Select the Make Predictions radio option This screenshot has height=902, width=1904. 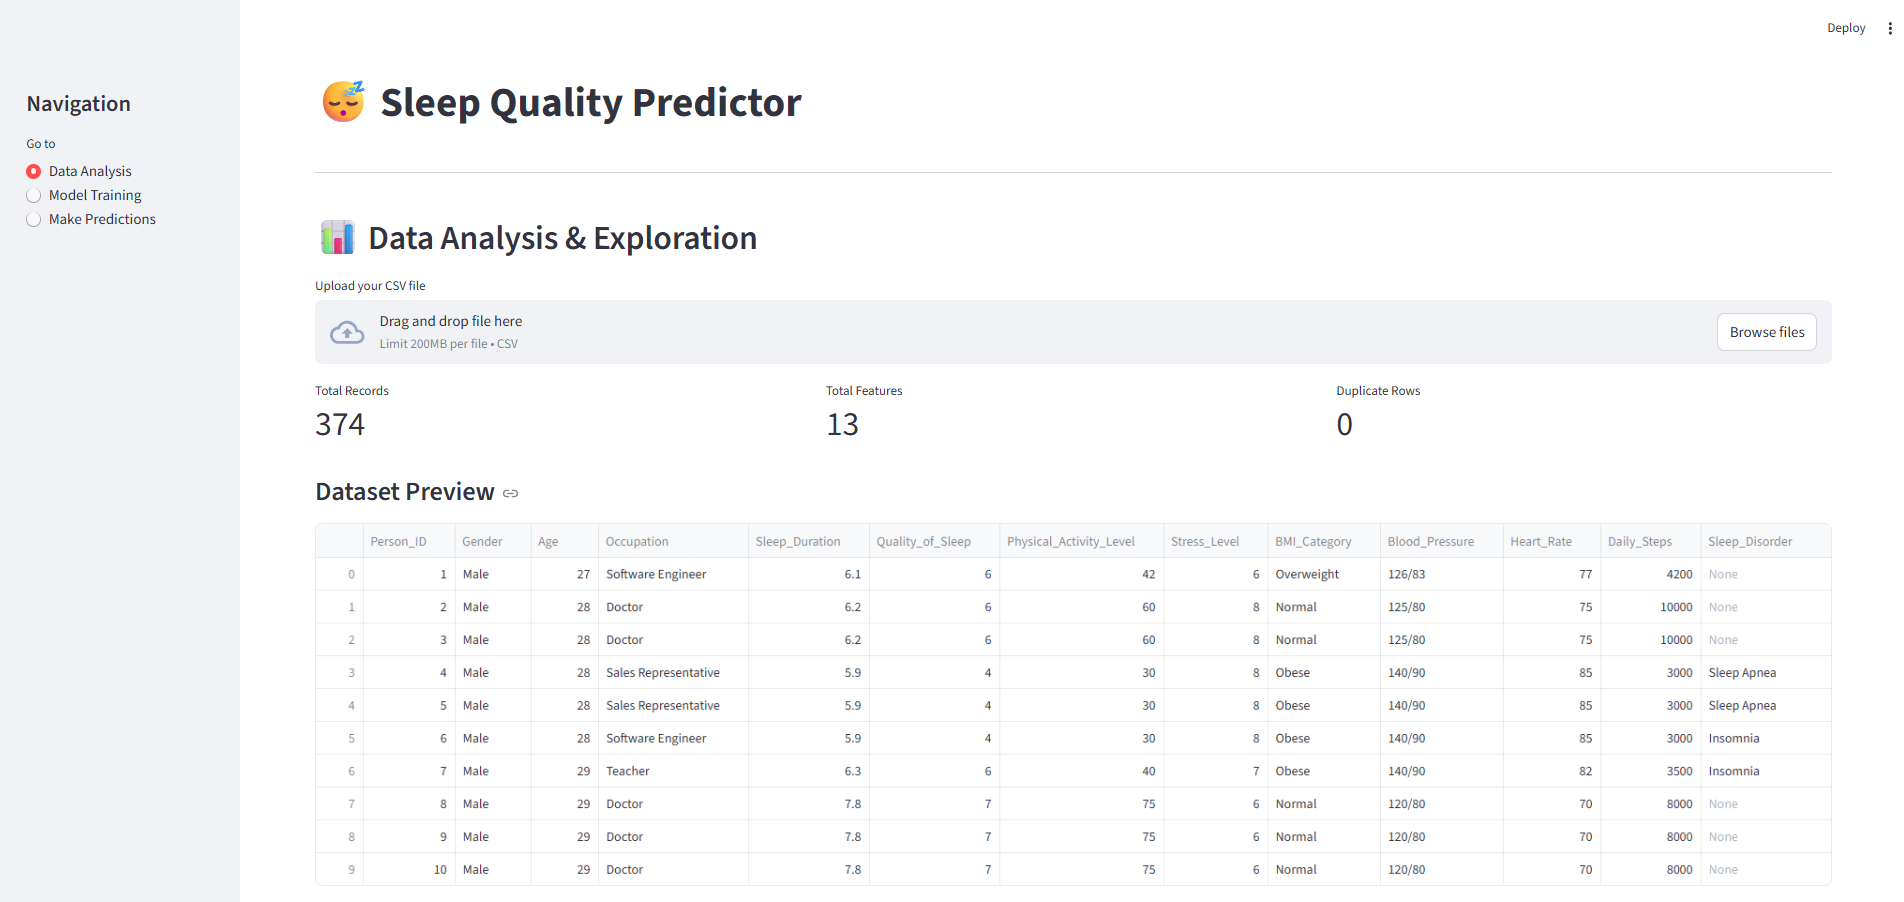point(34,219)
